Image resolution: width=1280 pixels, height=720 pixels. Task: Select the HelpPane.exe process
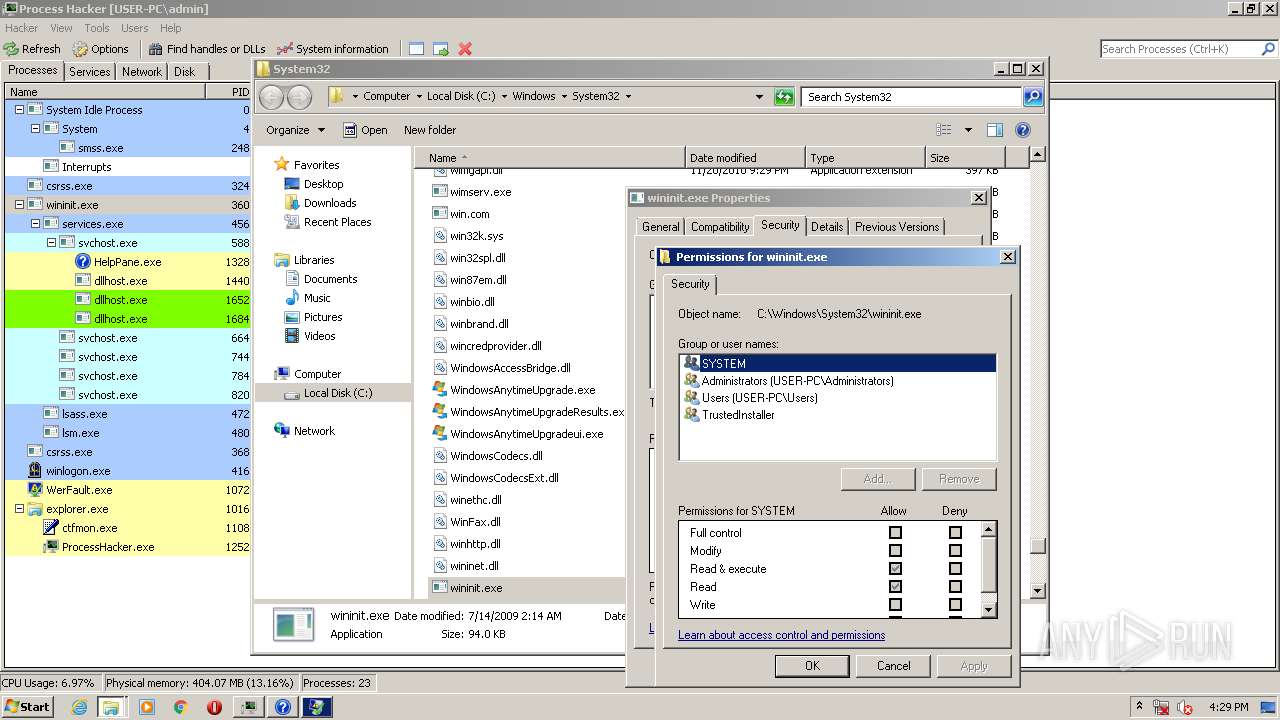tap(127, 262)
